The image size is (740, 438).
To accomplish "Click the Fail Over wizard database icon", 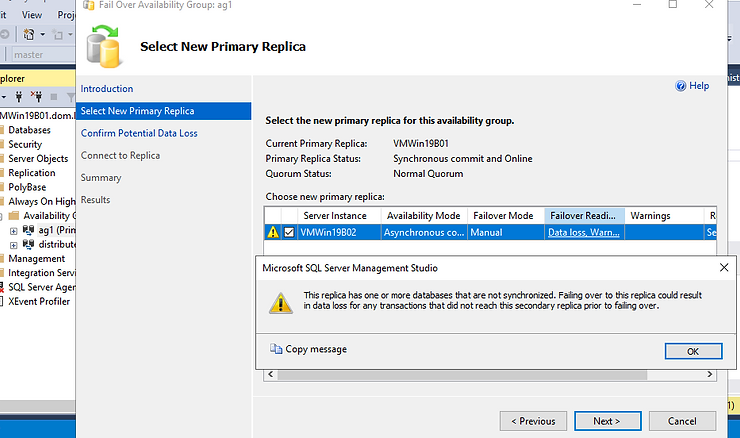I will pyautogui.click(x=103, y=47).
